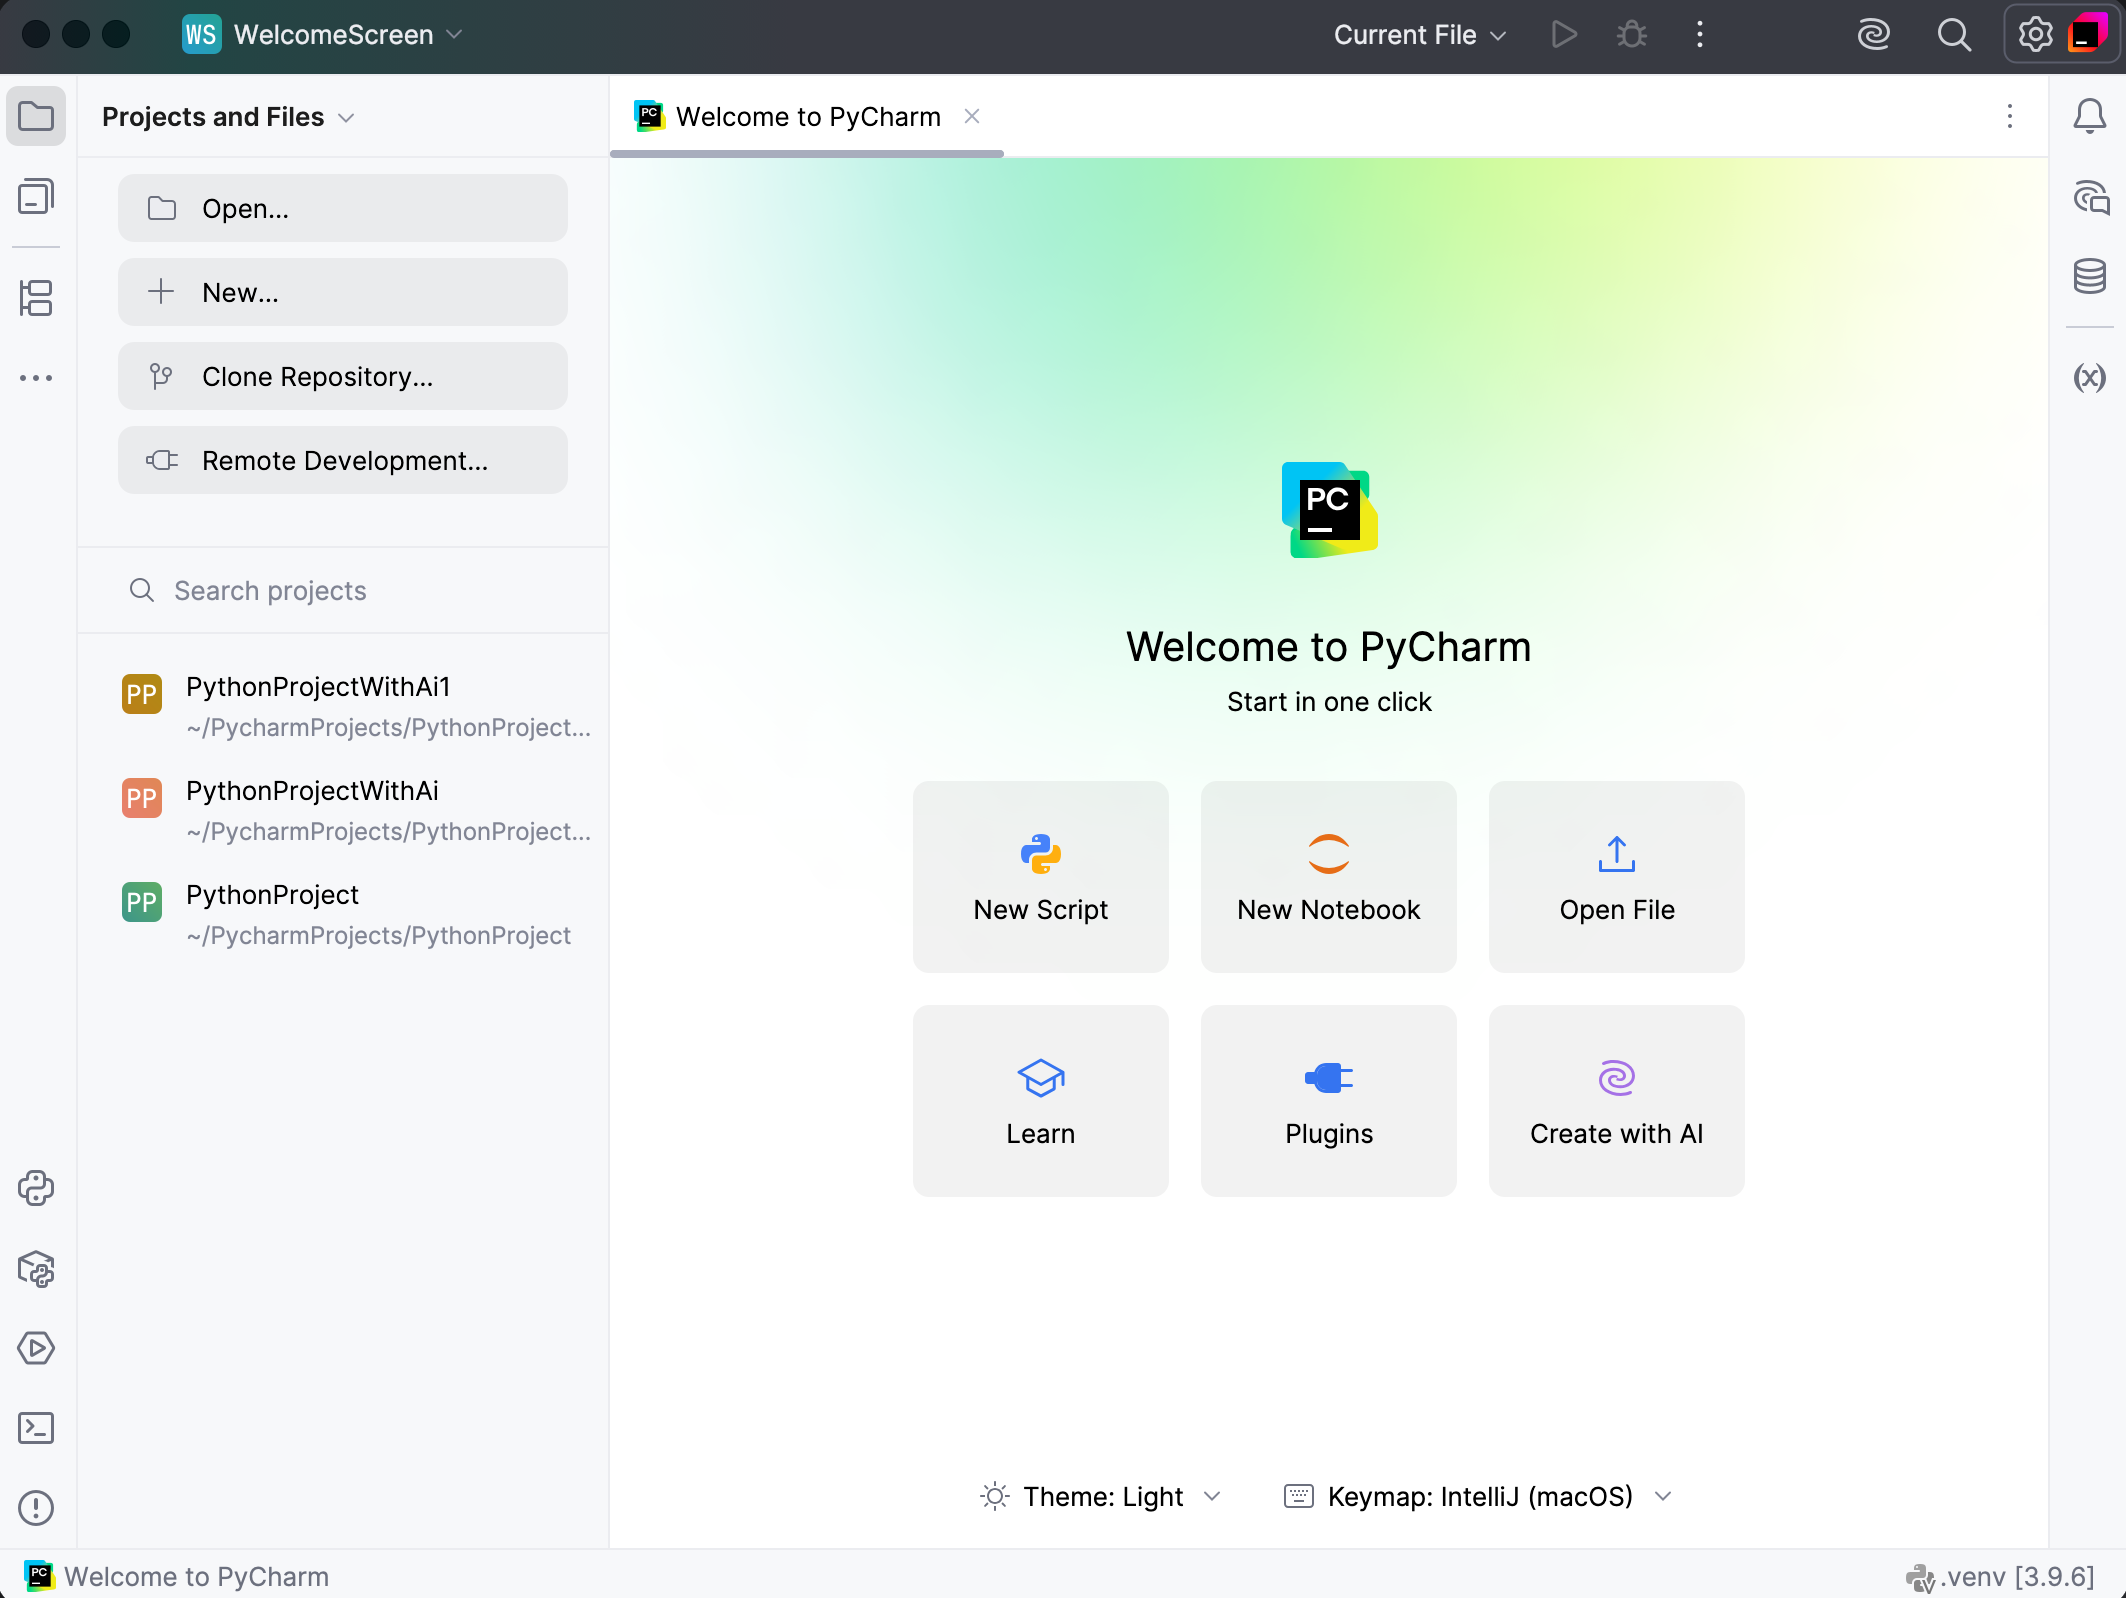The image size is (2126, 1598).
Task: Open editor tab options kebab menu
Action: coord(2010,116)
